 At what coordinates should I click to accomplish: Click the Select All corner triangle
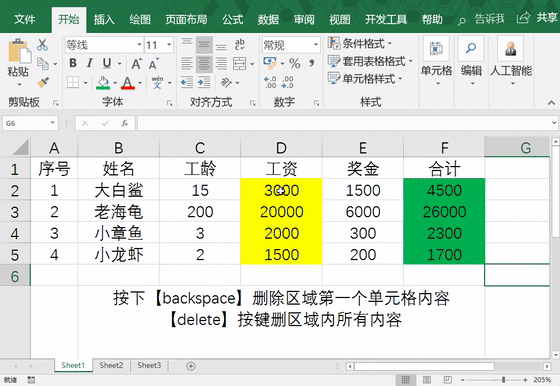(x=21, y=147)
